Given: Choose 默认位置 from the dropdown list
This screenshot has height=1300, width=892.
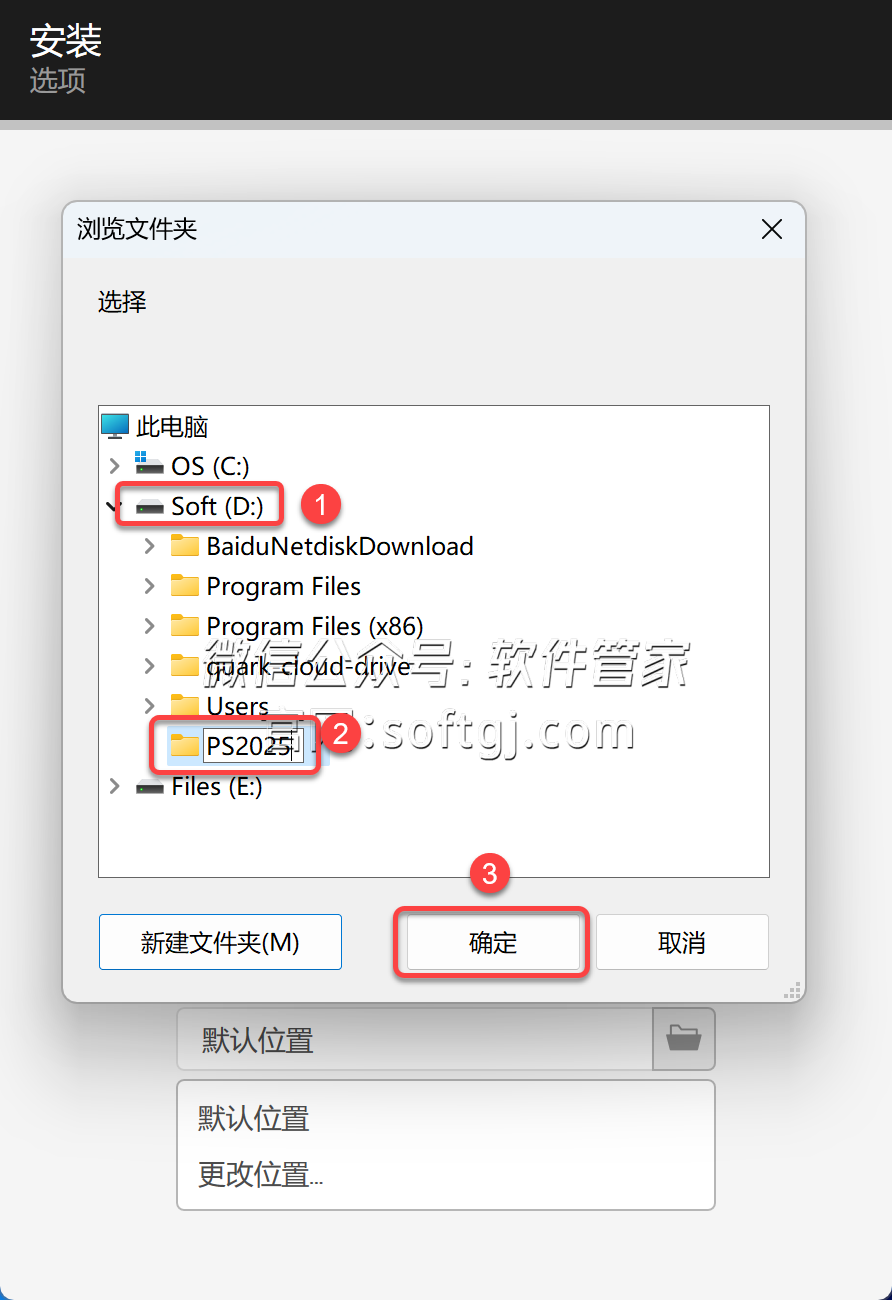Looking at the screenshot, I should click(254, 1118).
